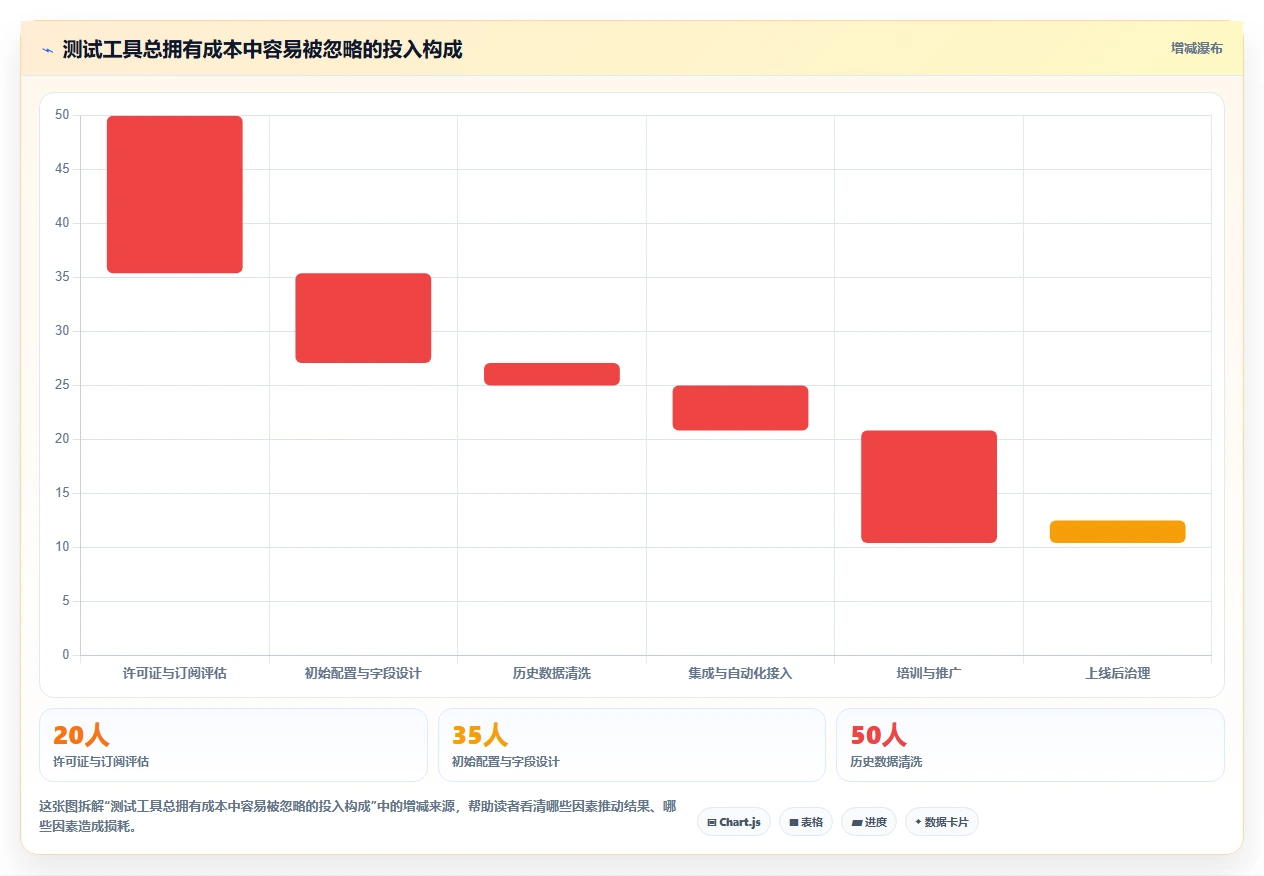Click the x-axis label 许可证与订阅评估
1264x876 pixels.
[175, 673]
